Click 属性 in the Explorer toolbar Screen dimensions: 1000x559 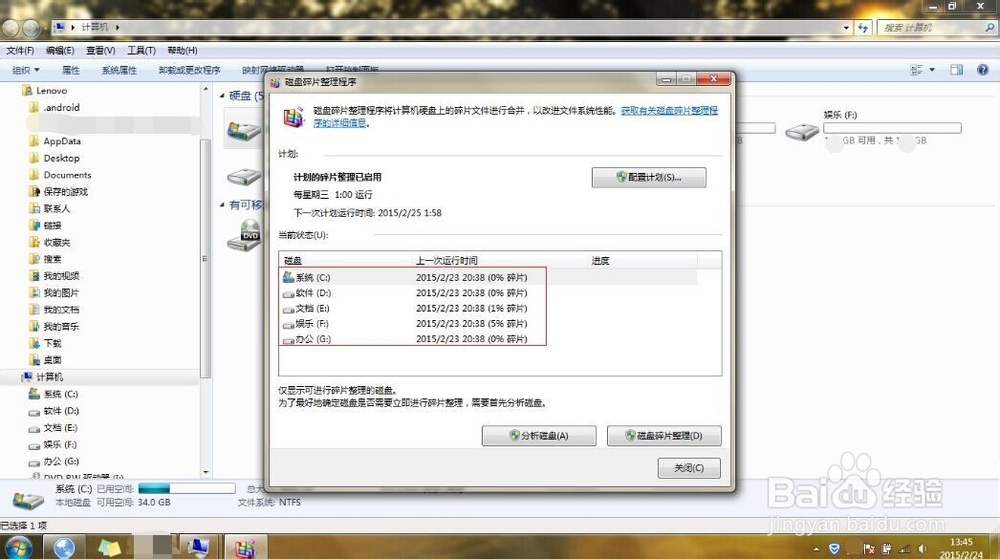pos(71,70)
